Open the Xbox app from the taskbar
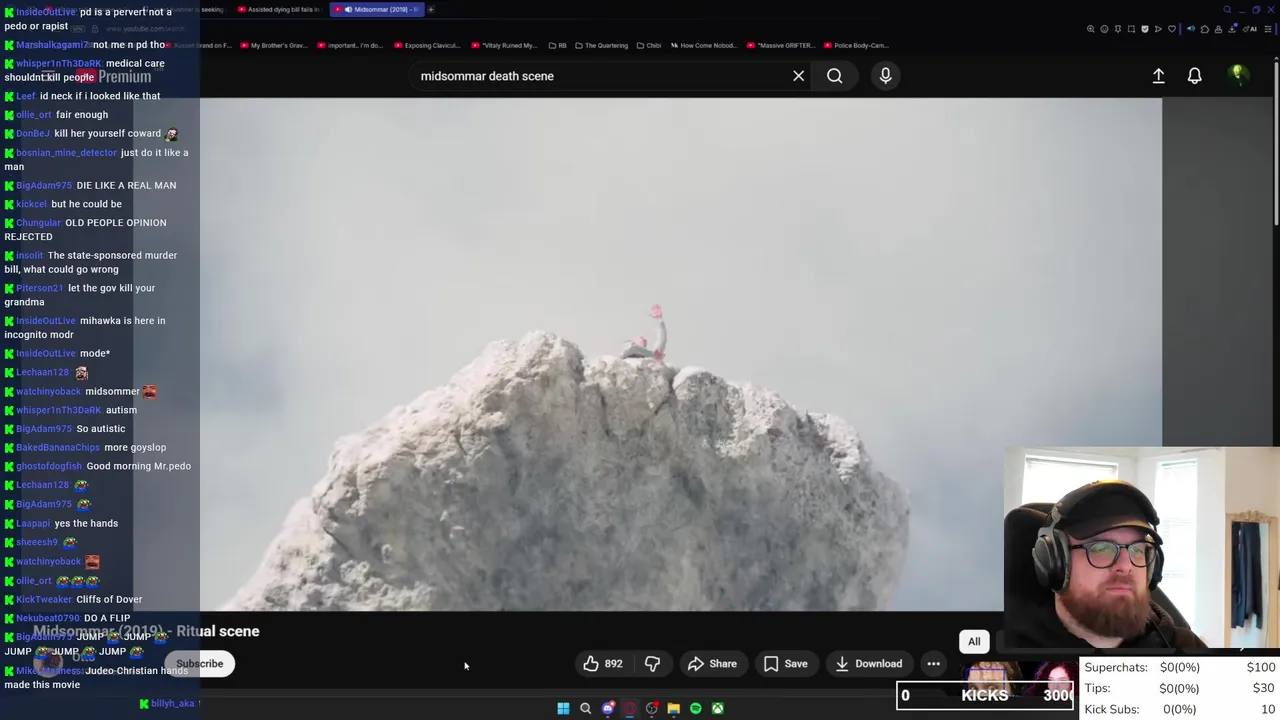Viewport: 1280px width, 720px height. click(x=717, y=708)
